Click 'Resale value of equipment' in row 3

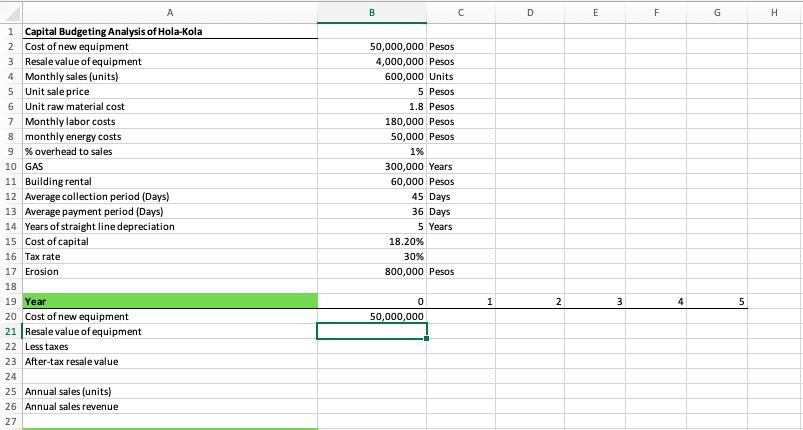(170, 61)
